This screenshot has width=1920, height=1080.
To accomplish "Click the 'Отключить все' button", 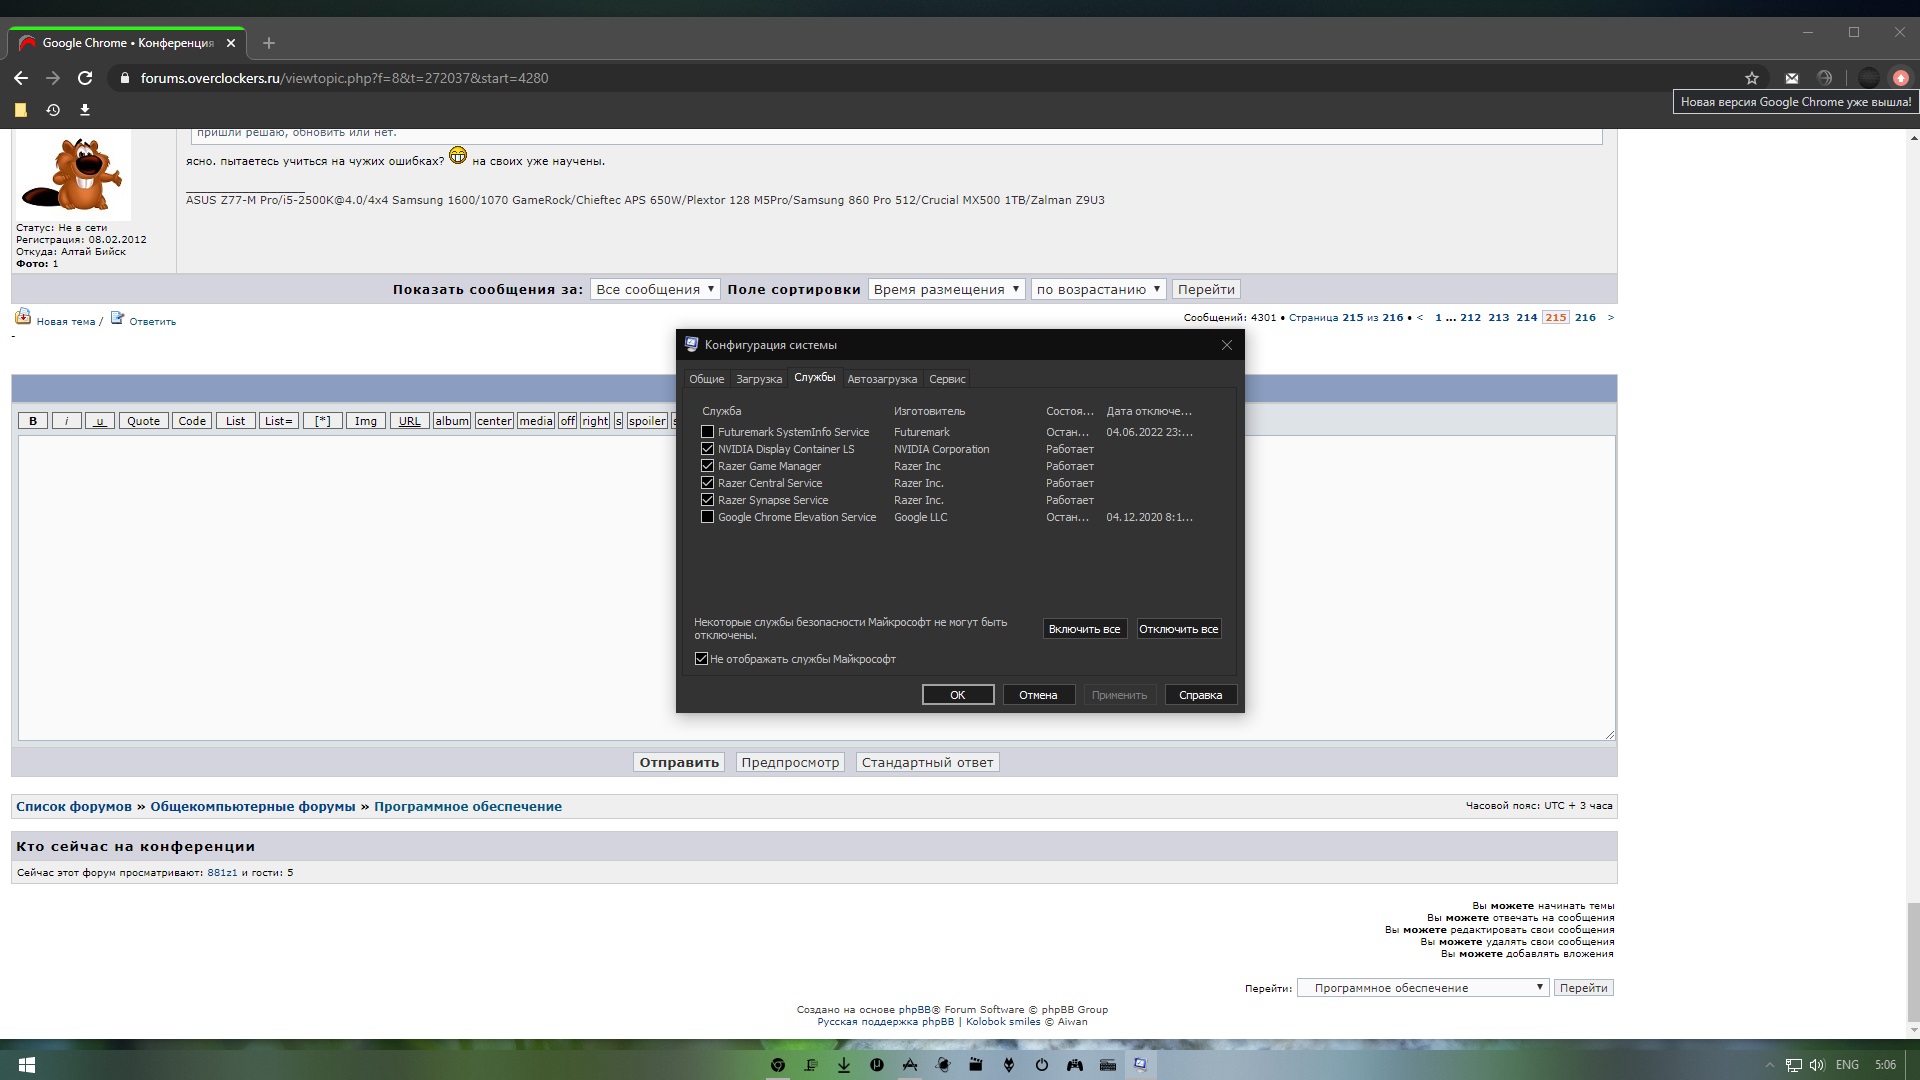I will (x=1178, y=629).
